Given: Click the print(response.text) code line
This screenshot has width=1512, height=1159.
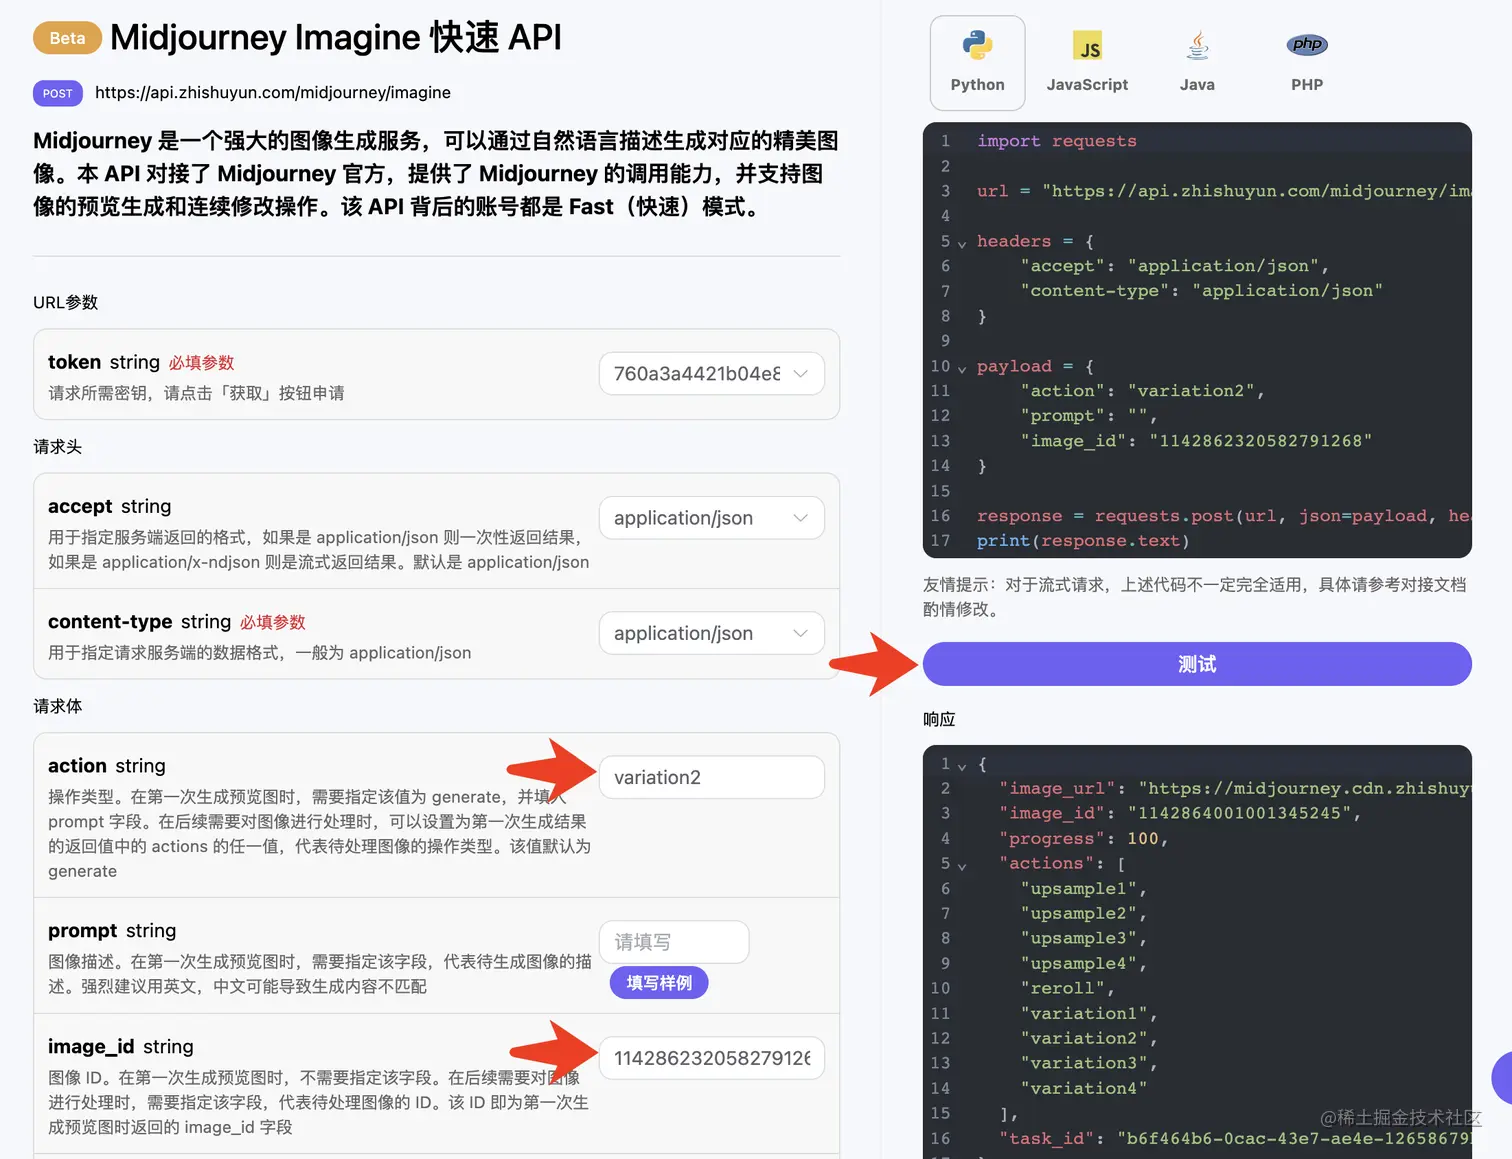Looking at the screenshot, I should coord(1083,541).
